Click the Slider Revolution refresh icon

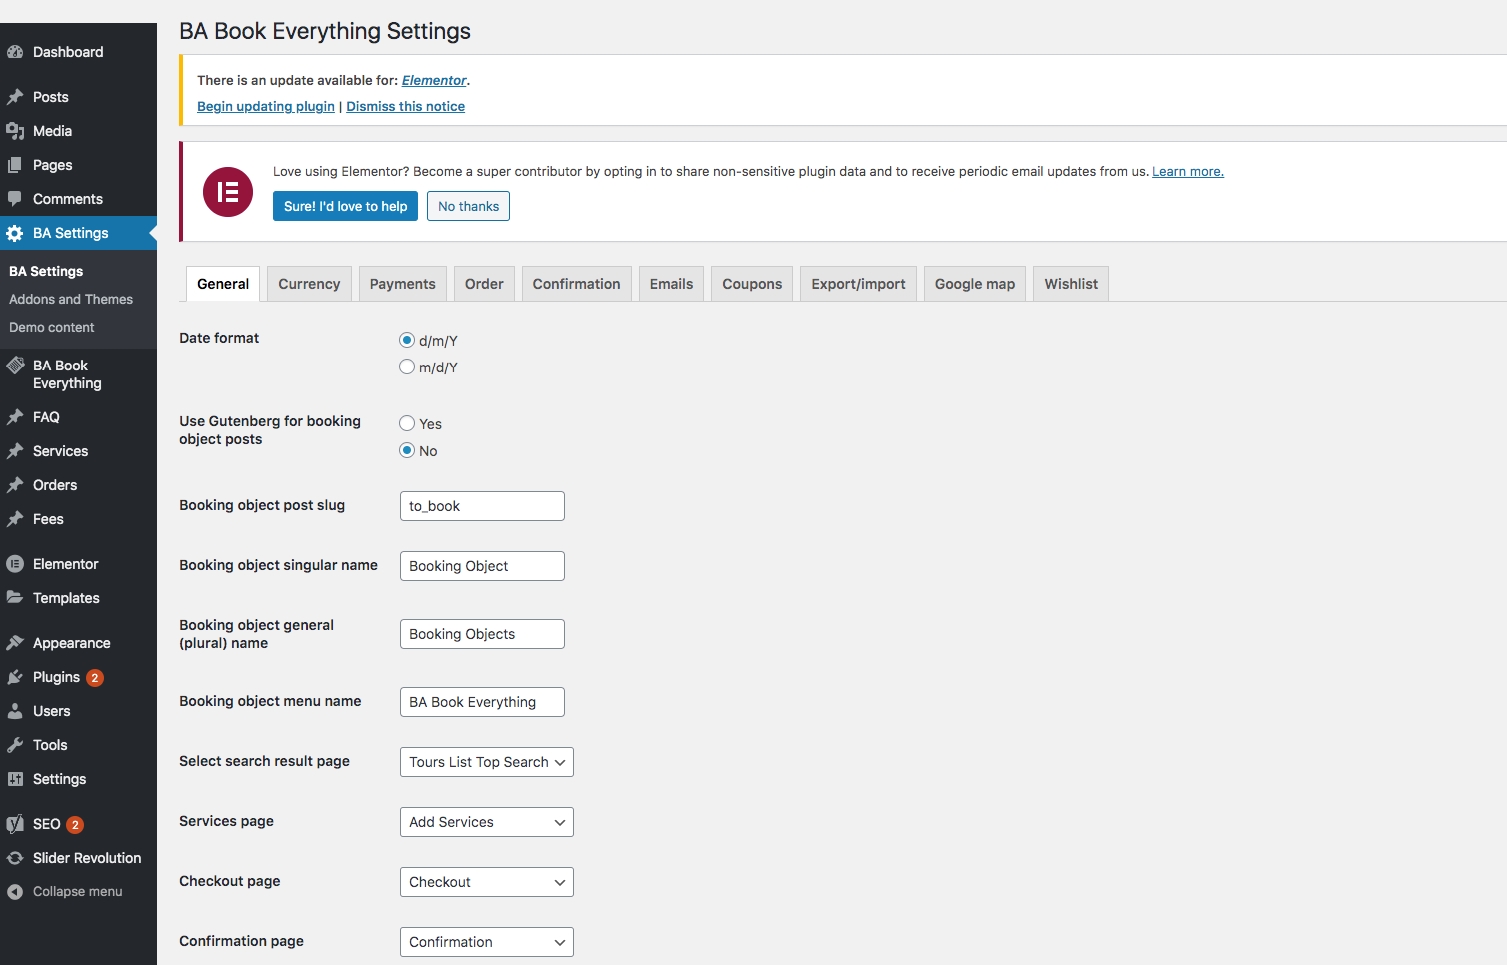[15, 858]
